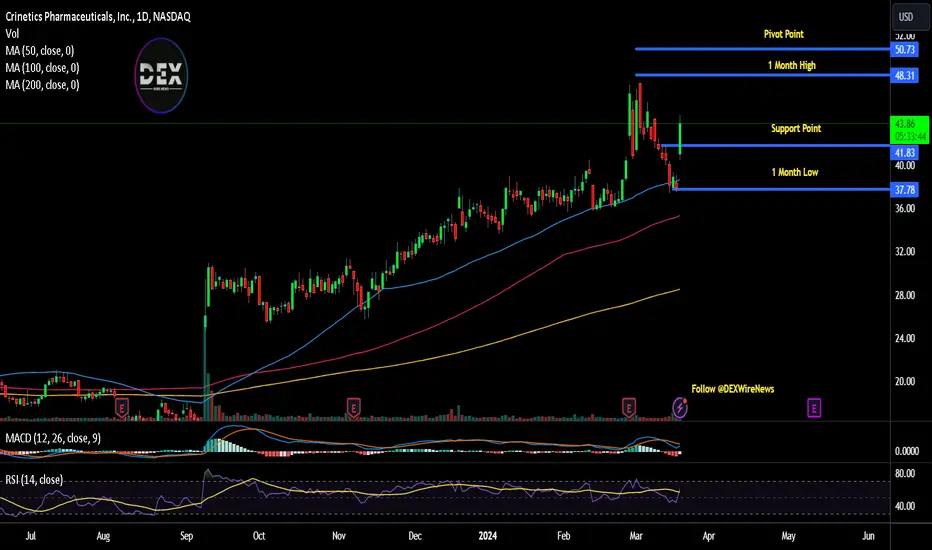Select the Vol indicator legend
This screenshot has height=550, width=932.
[12, 34]
